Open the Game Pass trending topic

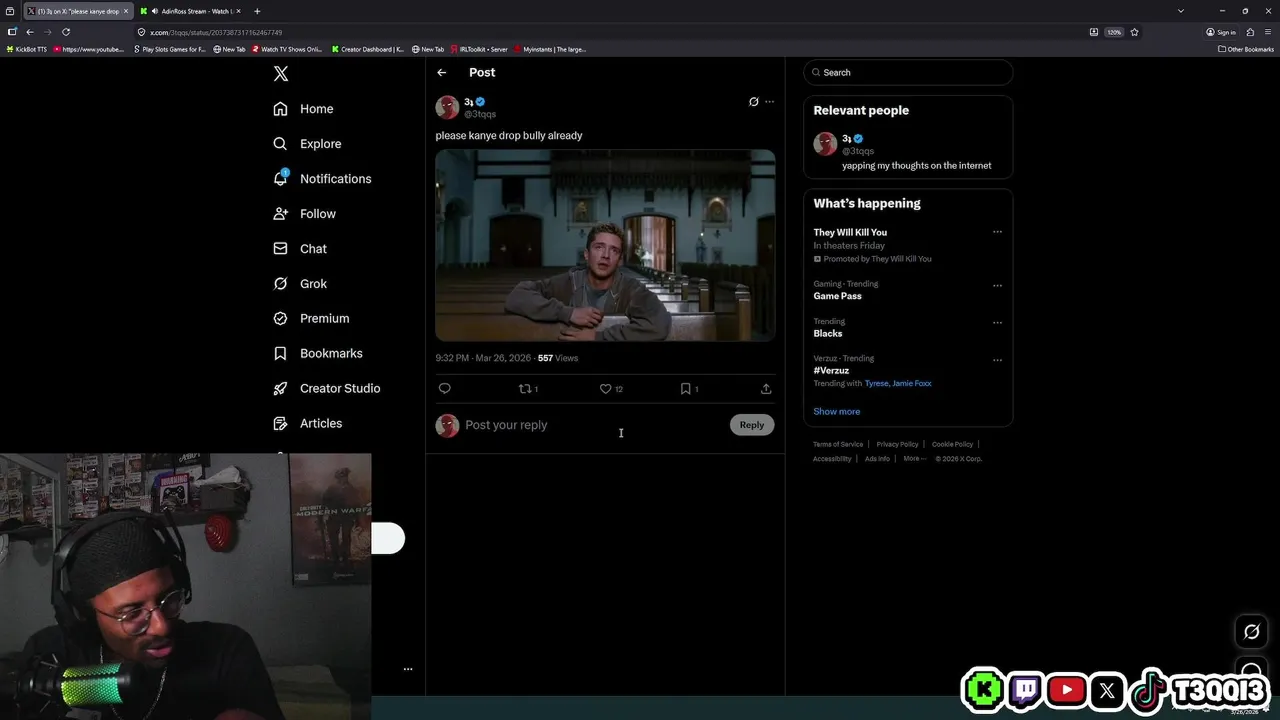(837, 296)
